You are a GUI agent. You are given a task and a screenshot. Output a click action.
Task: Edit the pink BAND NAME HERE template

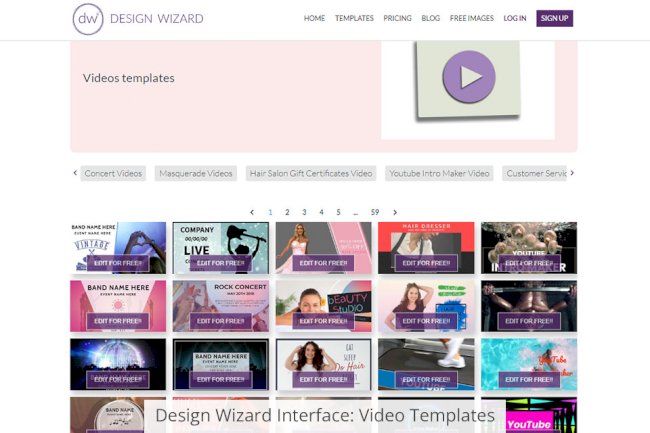tap(118, 321)
